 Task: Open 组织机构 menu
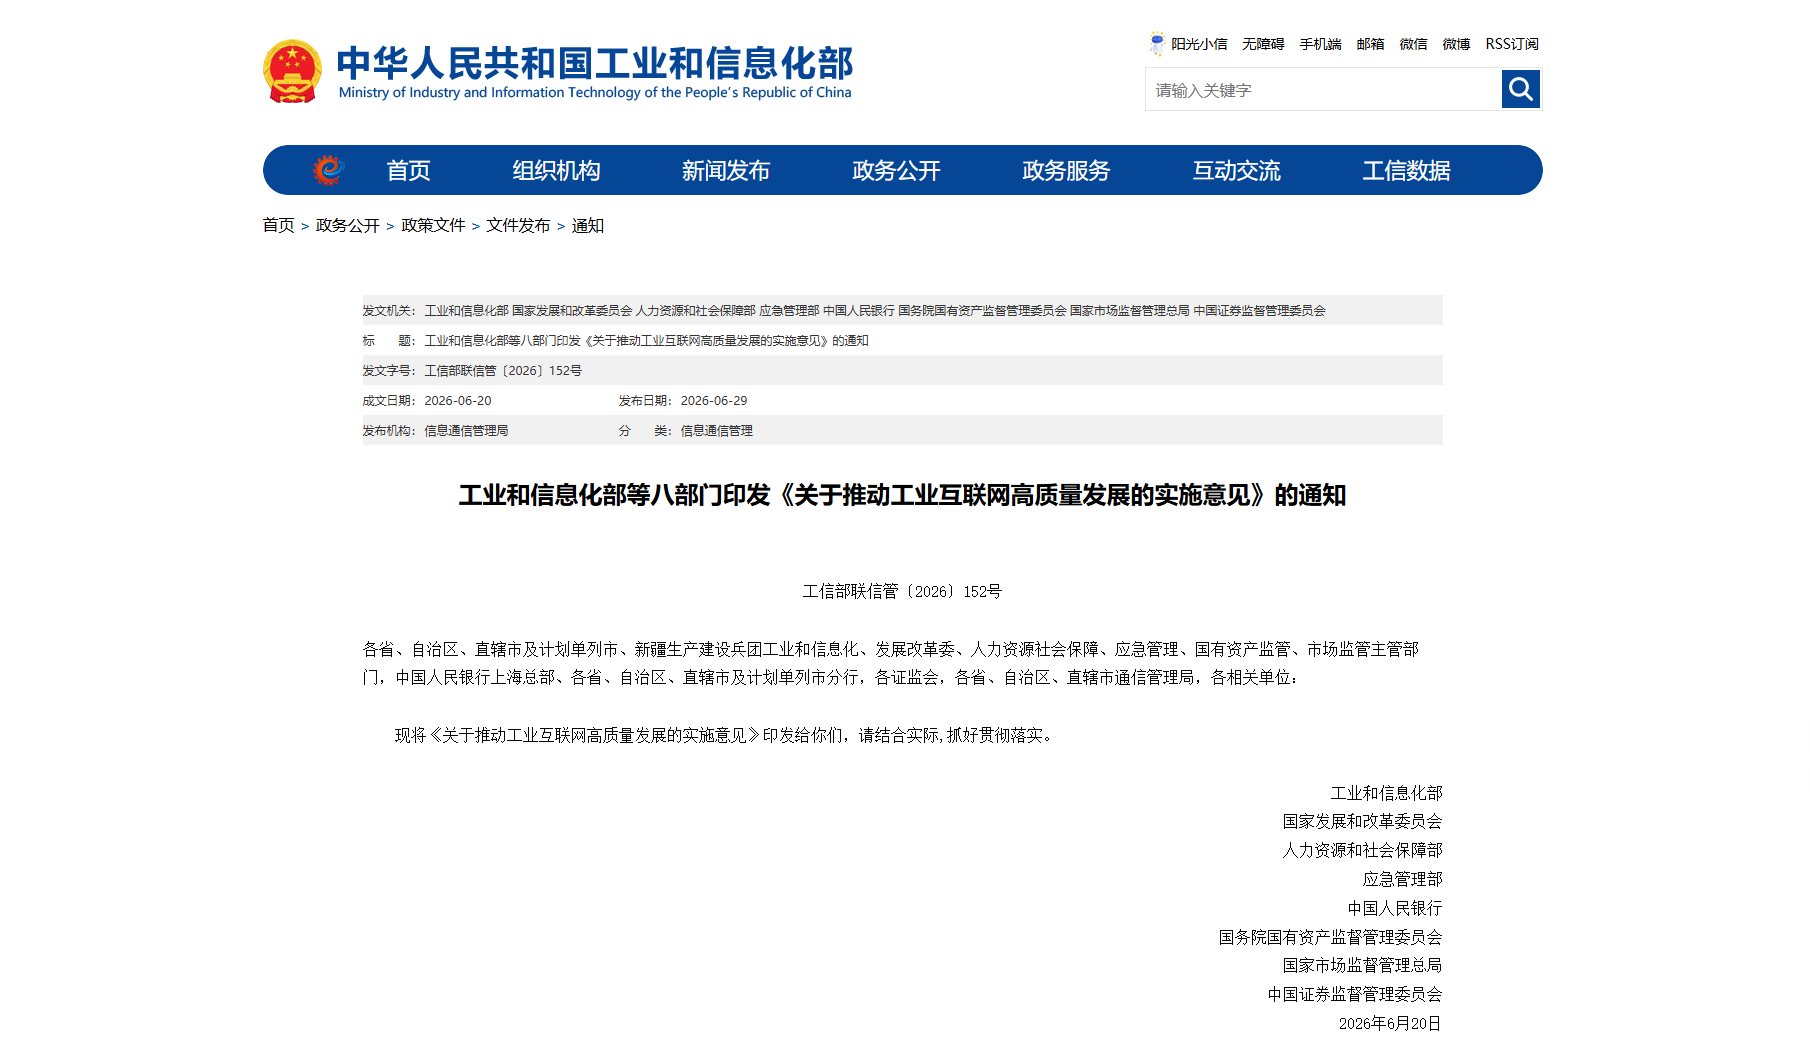[556, 171]
